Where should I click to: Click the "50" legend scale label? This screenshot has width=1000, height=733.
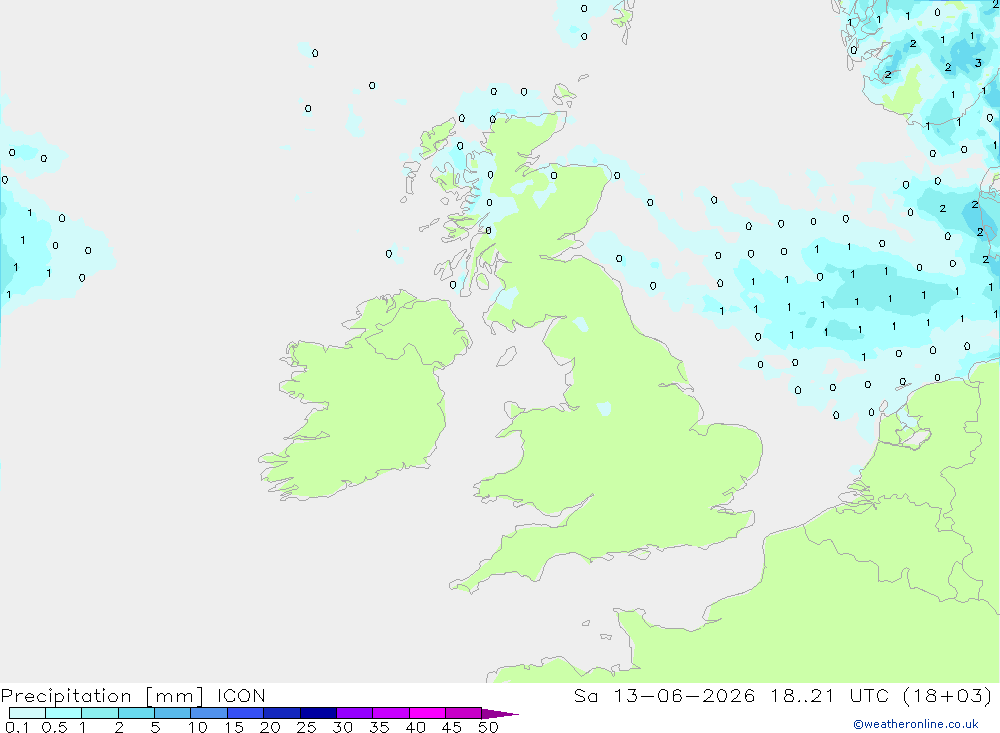pyautogui.click(x=488, y=727)
